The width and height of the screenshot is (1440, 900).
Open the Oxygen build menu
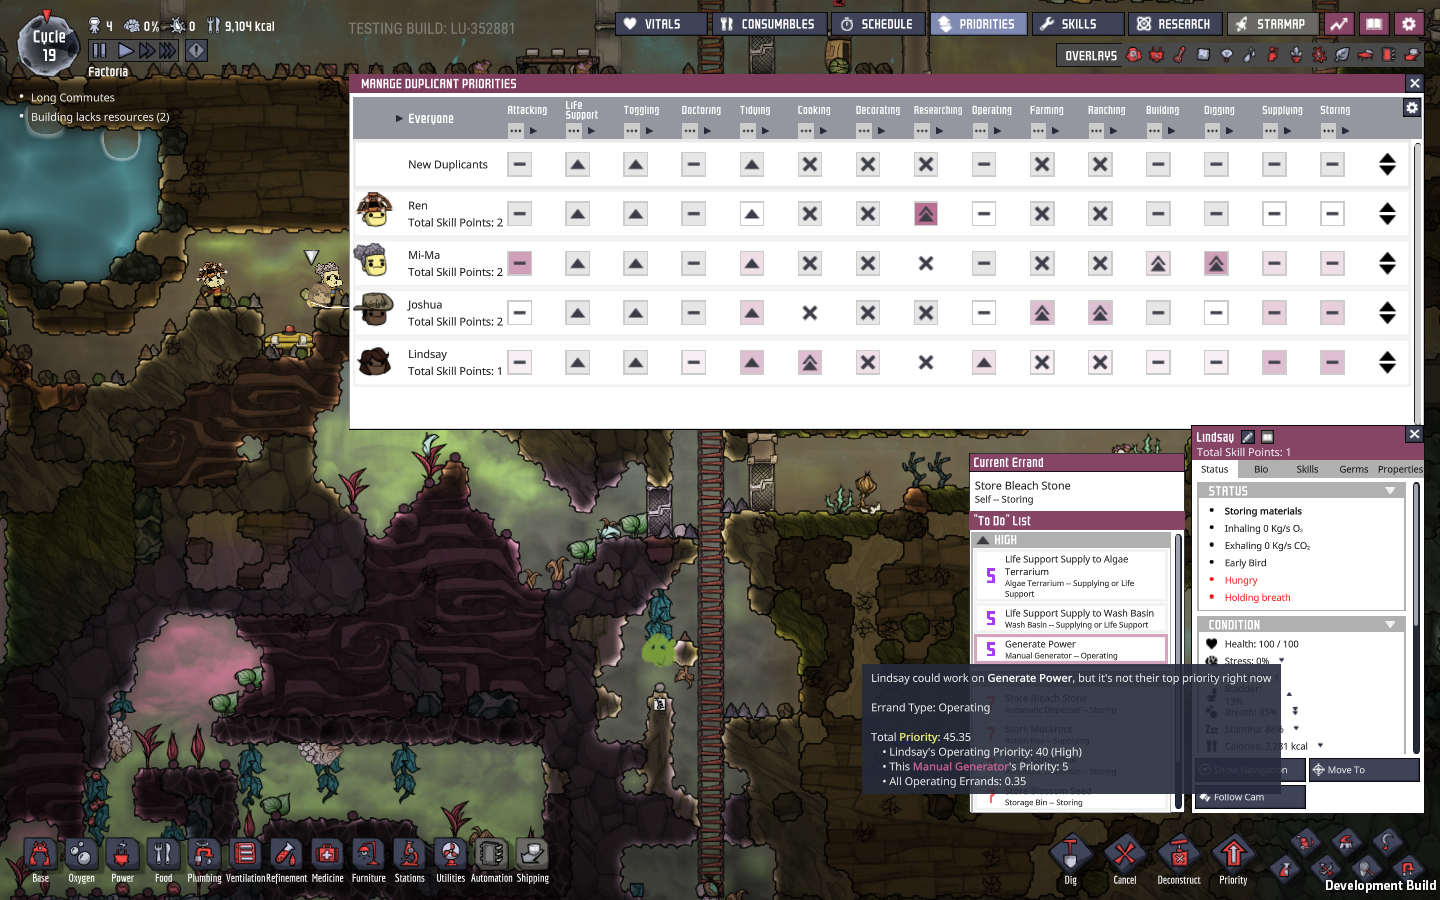coord(81,858)
